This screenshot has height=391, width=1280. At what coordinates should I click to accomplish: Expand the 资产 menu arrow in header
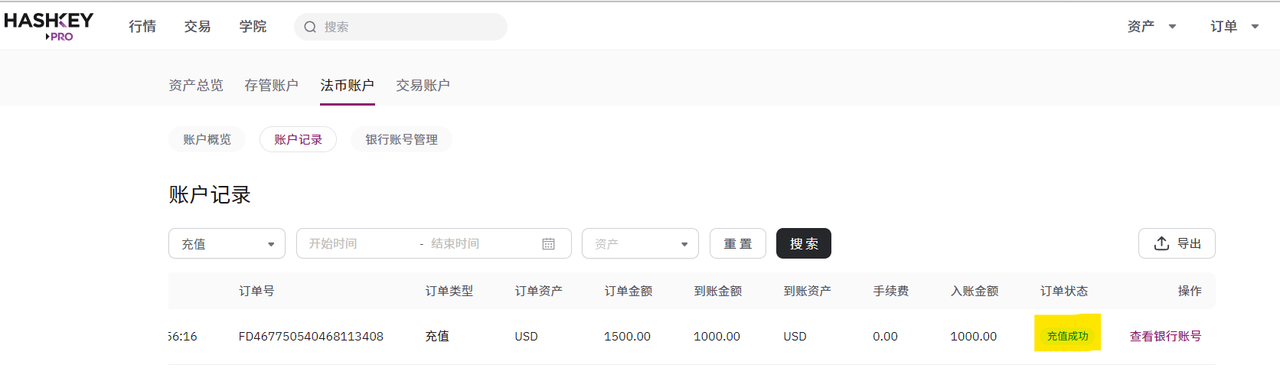coord(1172,27)
